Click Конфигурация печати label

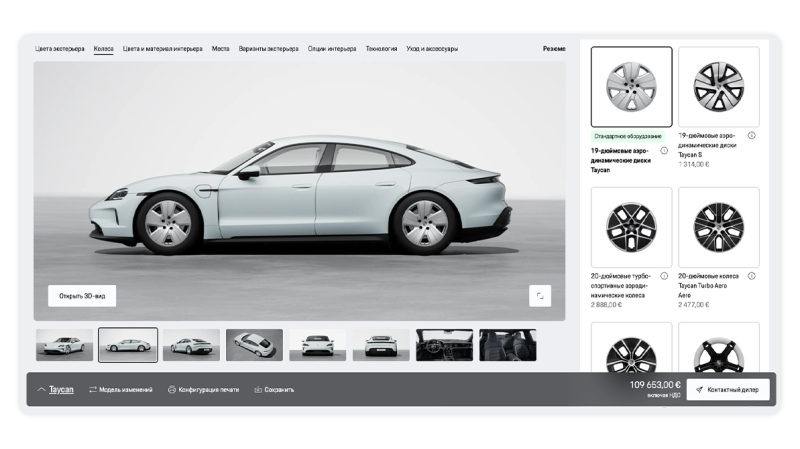click(209, 390)
